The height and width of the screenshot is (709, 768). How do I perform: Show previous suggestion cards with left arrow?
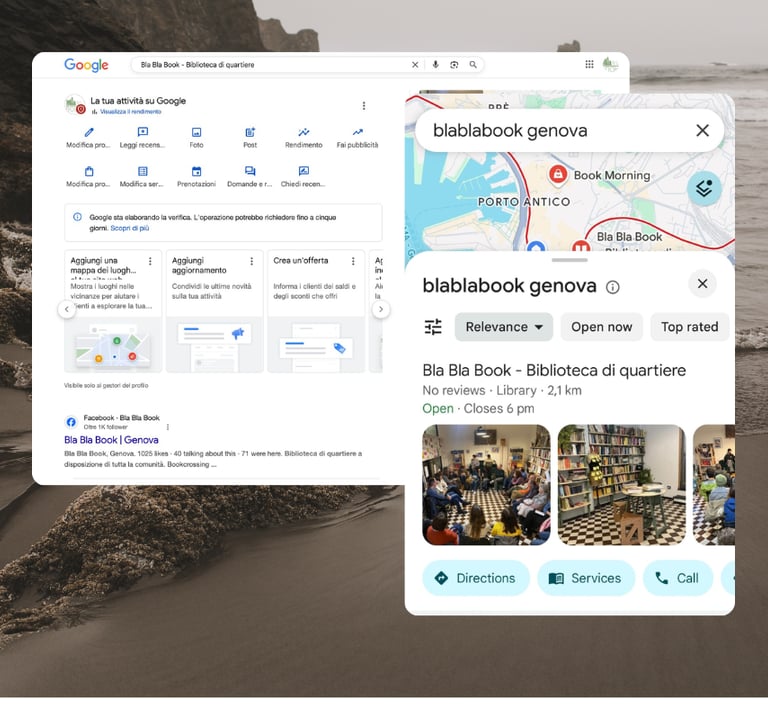coord(67,309)
